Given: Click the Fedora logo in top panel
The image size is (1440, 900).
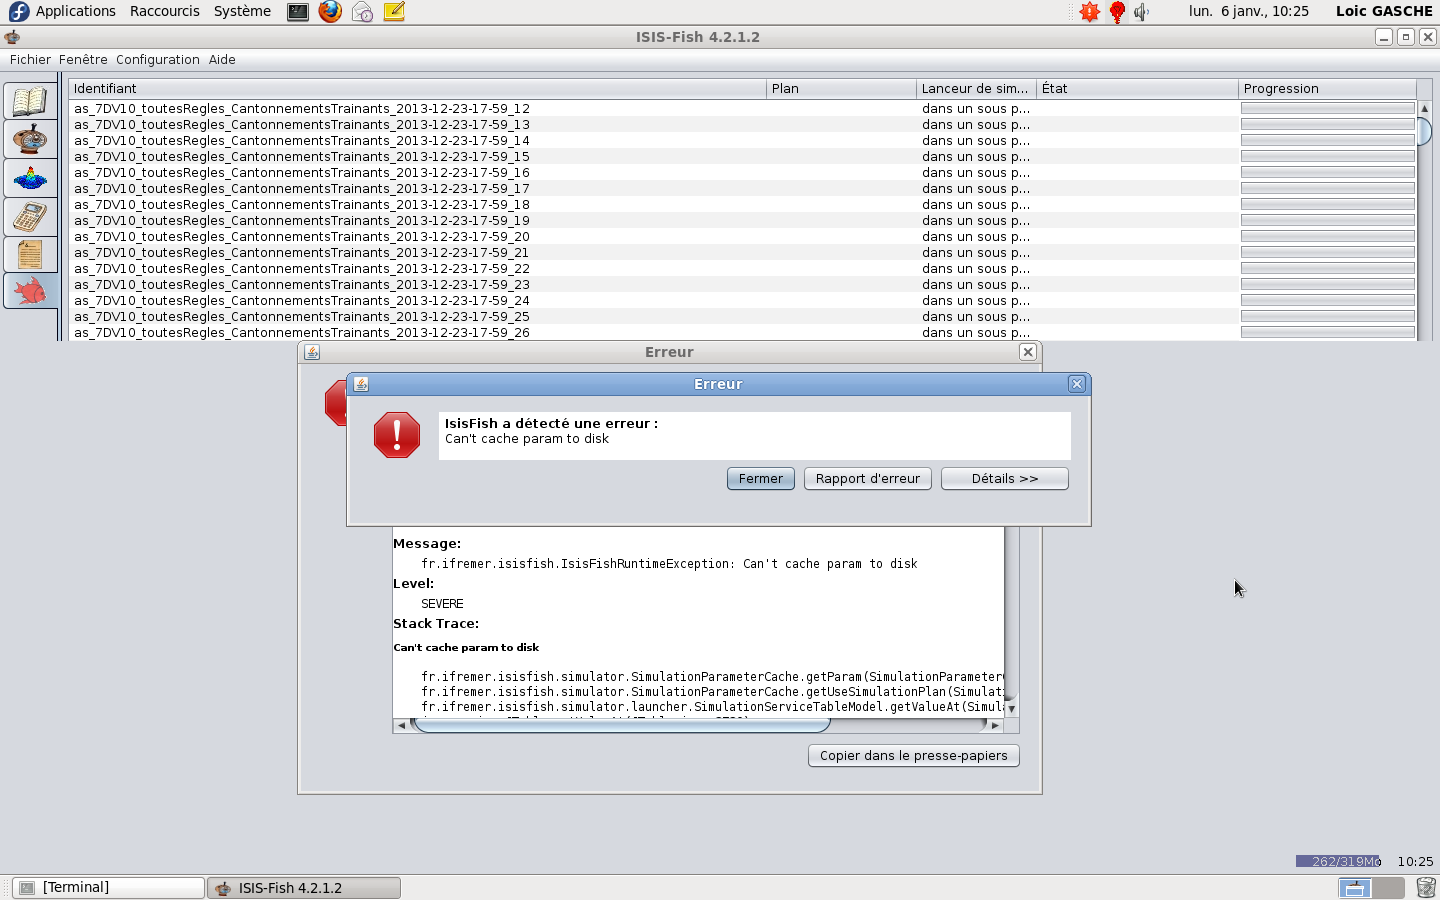Looking at the screenshot, I should 18,11.
